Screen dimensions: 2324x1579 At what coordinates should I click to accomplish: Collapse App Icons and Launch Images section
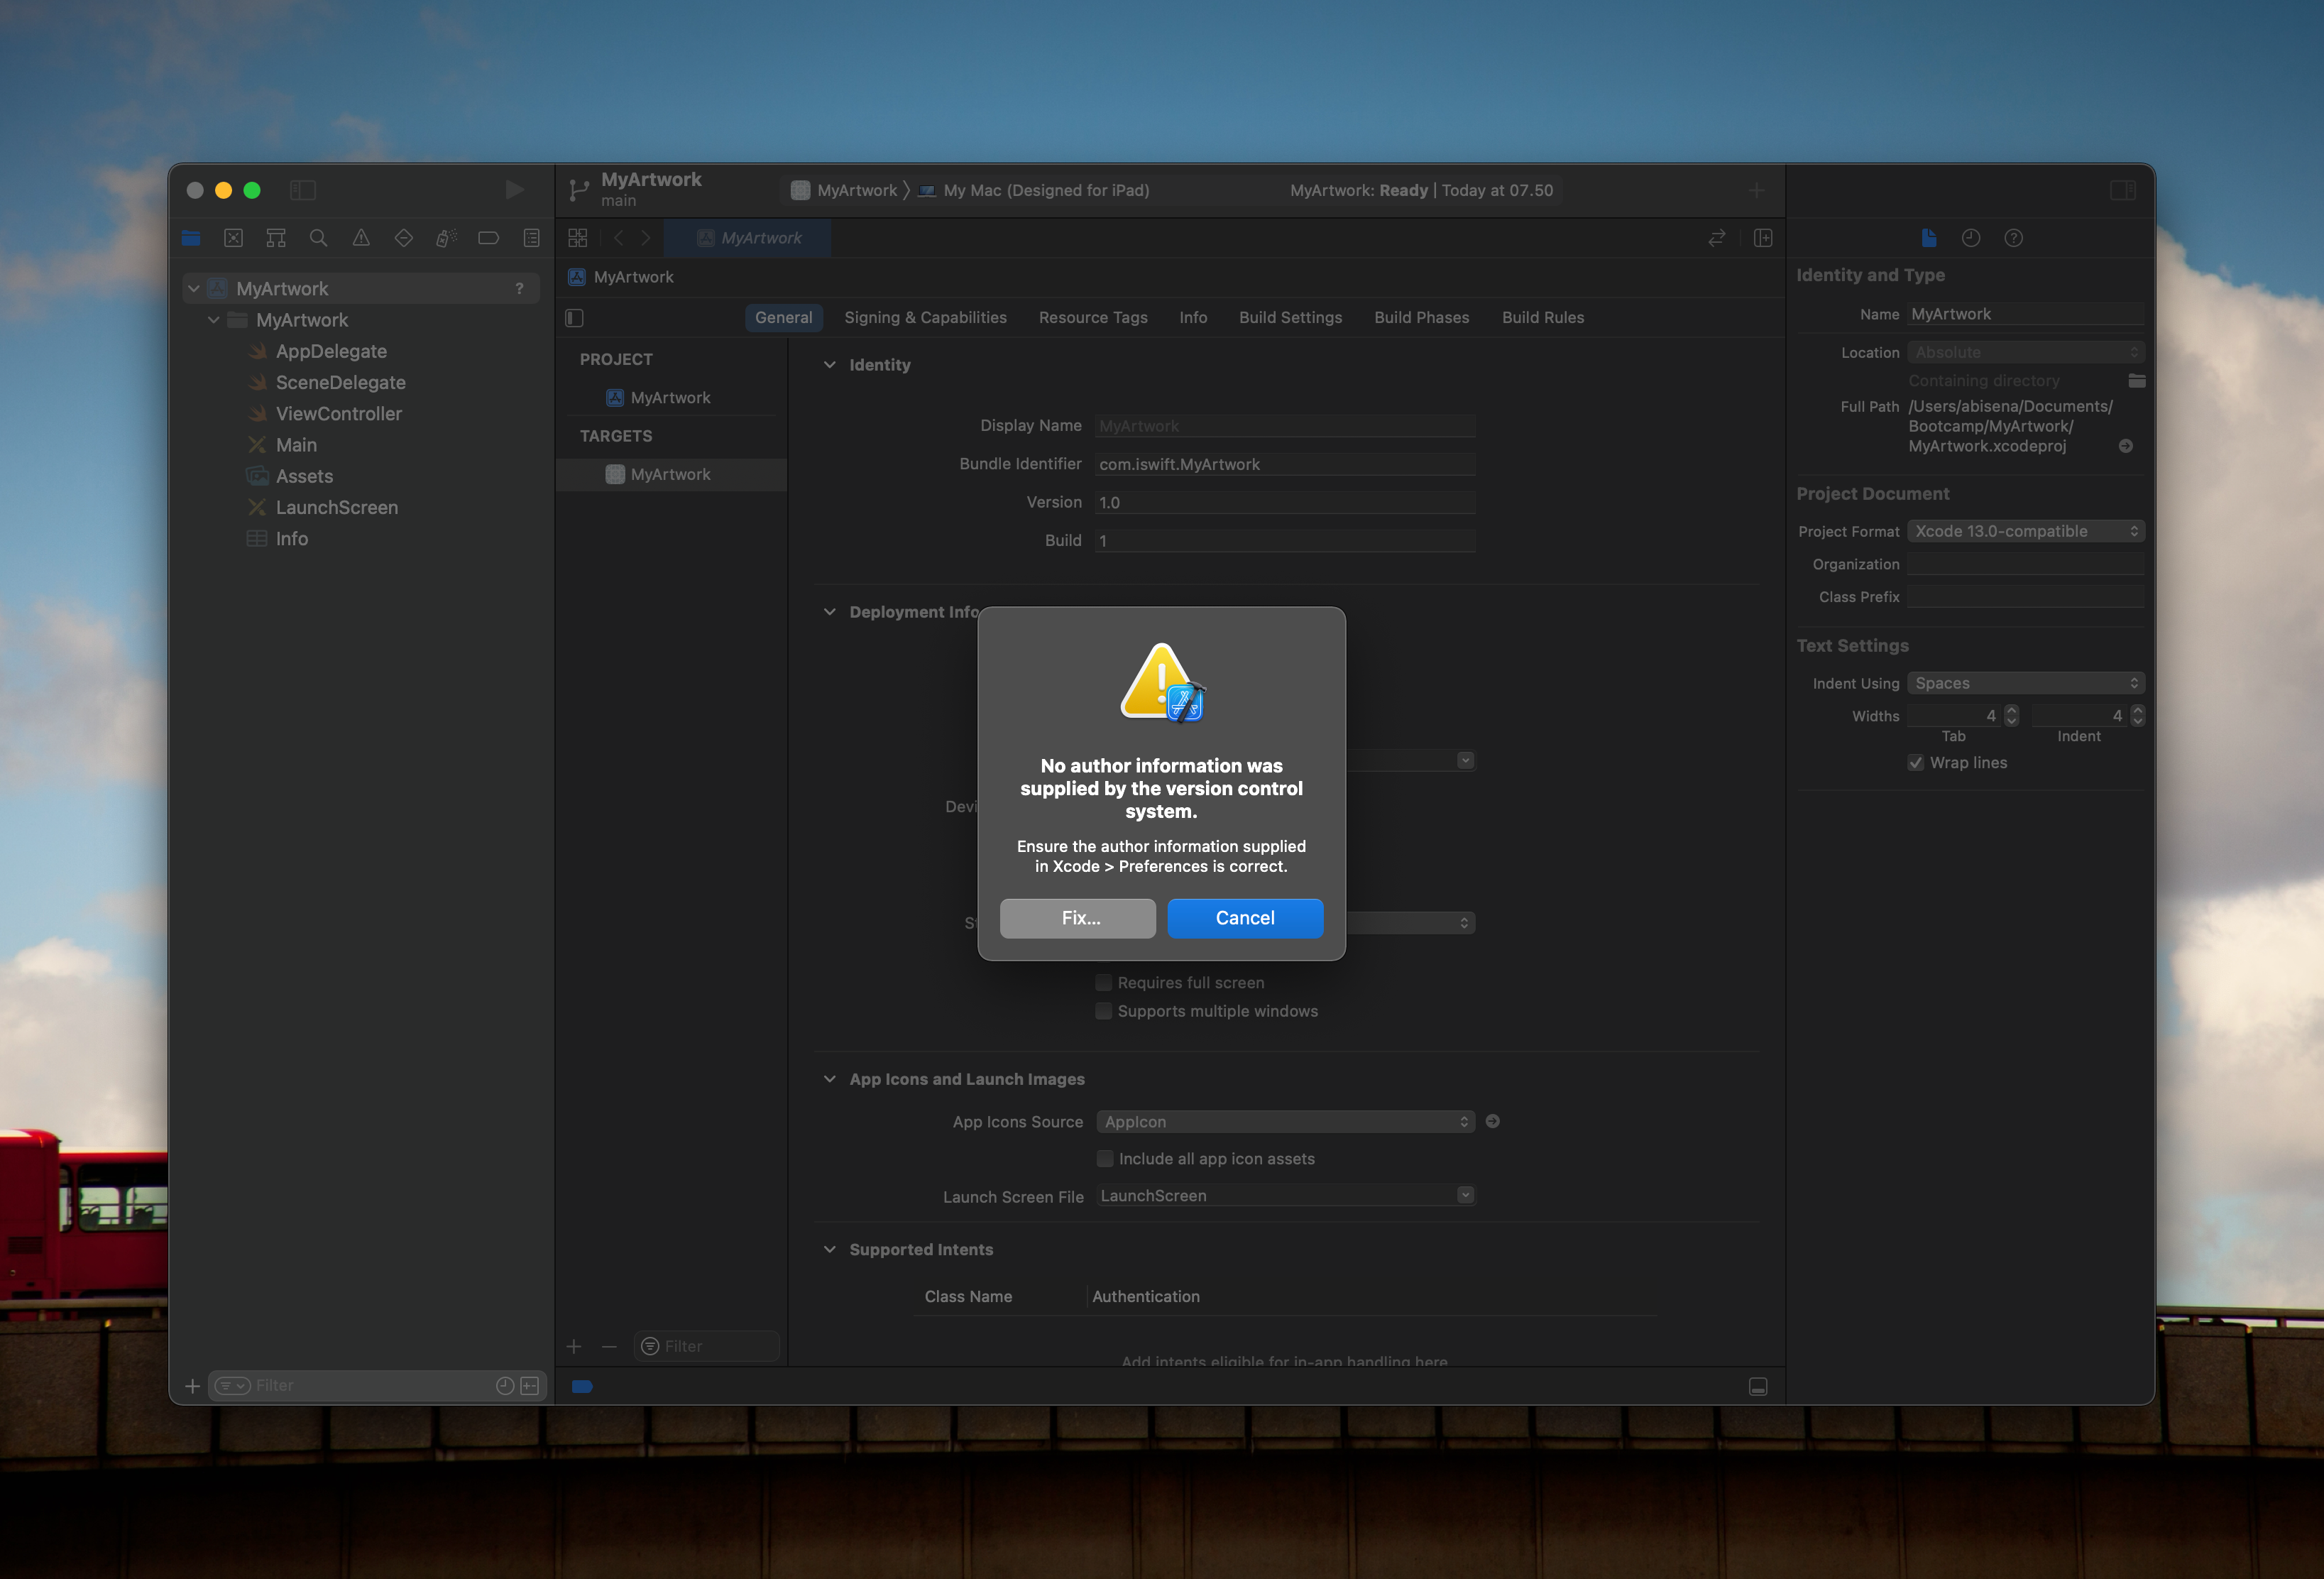click(x=830, y=1079)
